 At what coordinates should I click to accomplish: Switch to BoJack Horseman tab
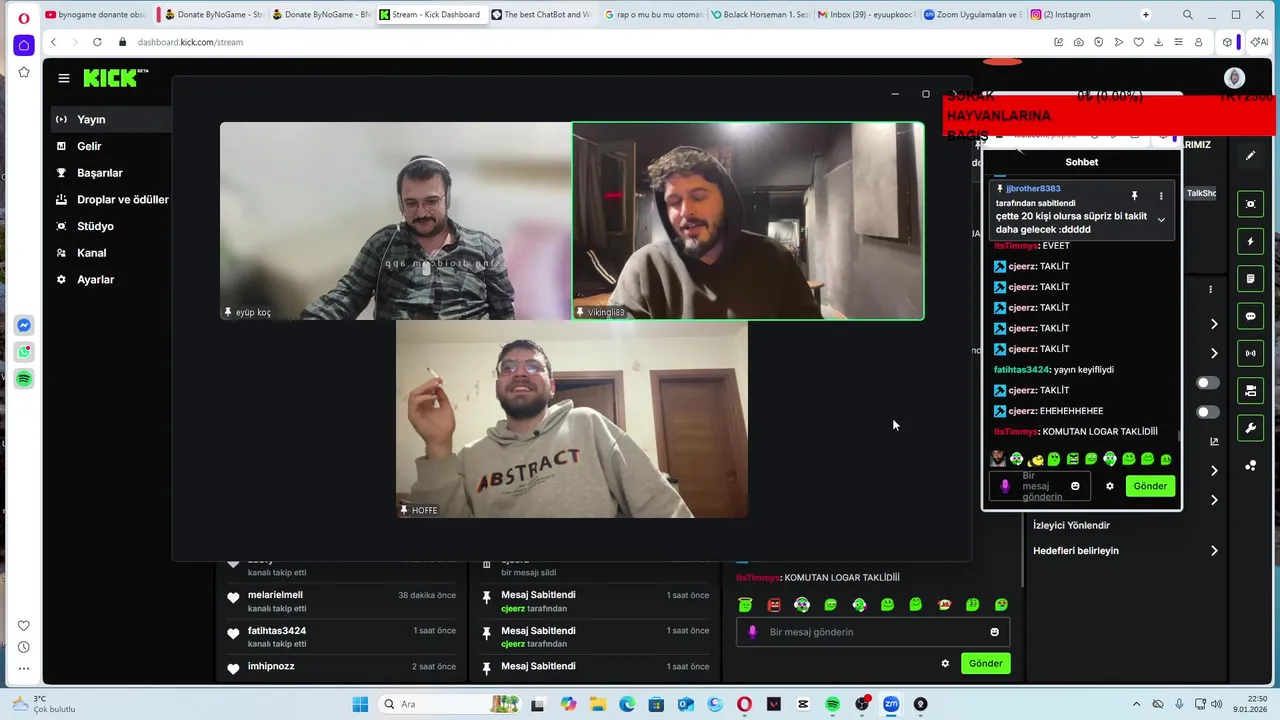coord(759,15)
